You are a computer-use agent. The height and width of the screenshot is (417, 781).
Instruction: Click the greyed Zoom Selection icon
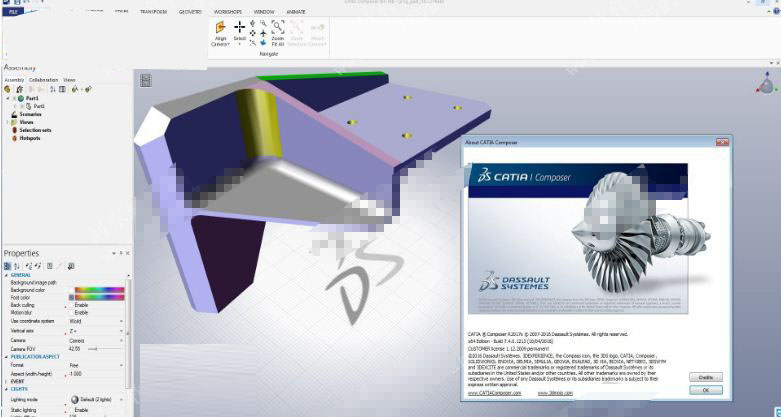tap(296, 27)
